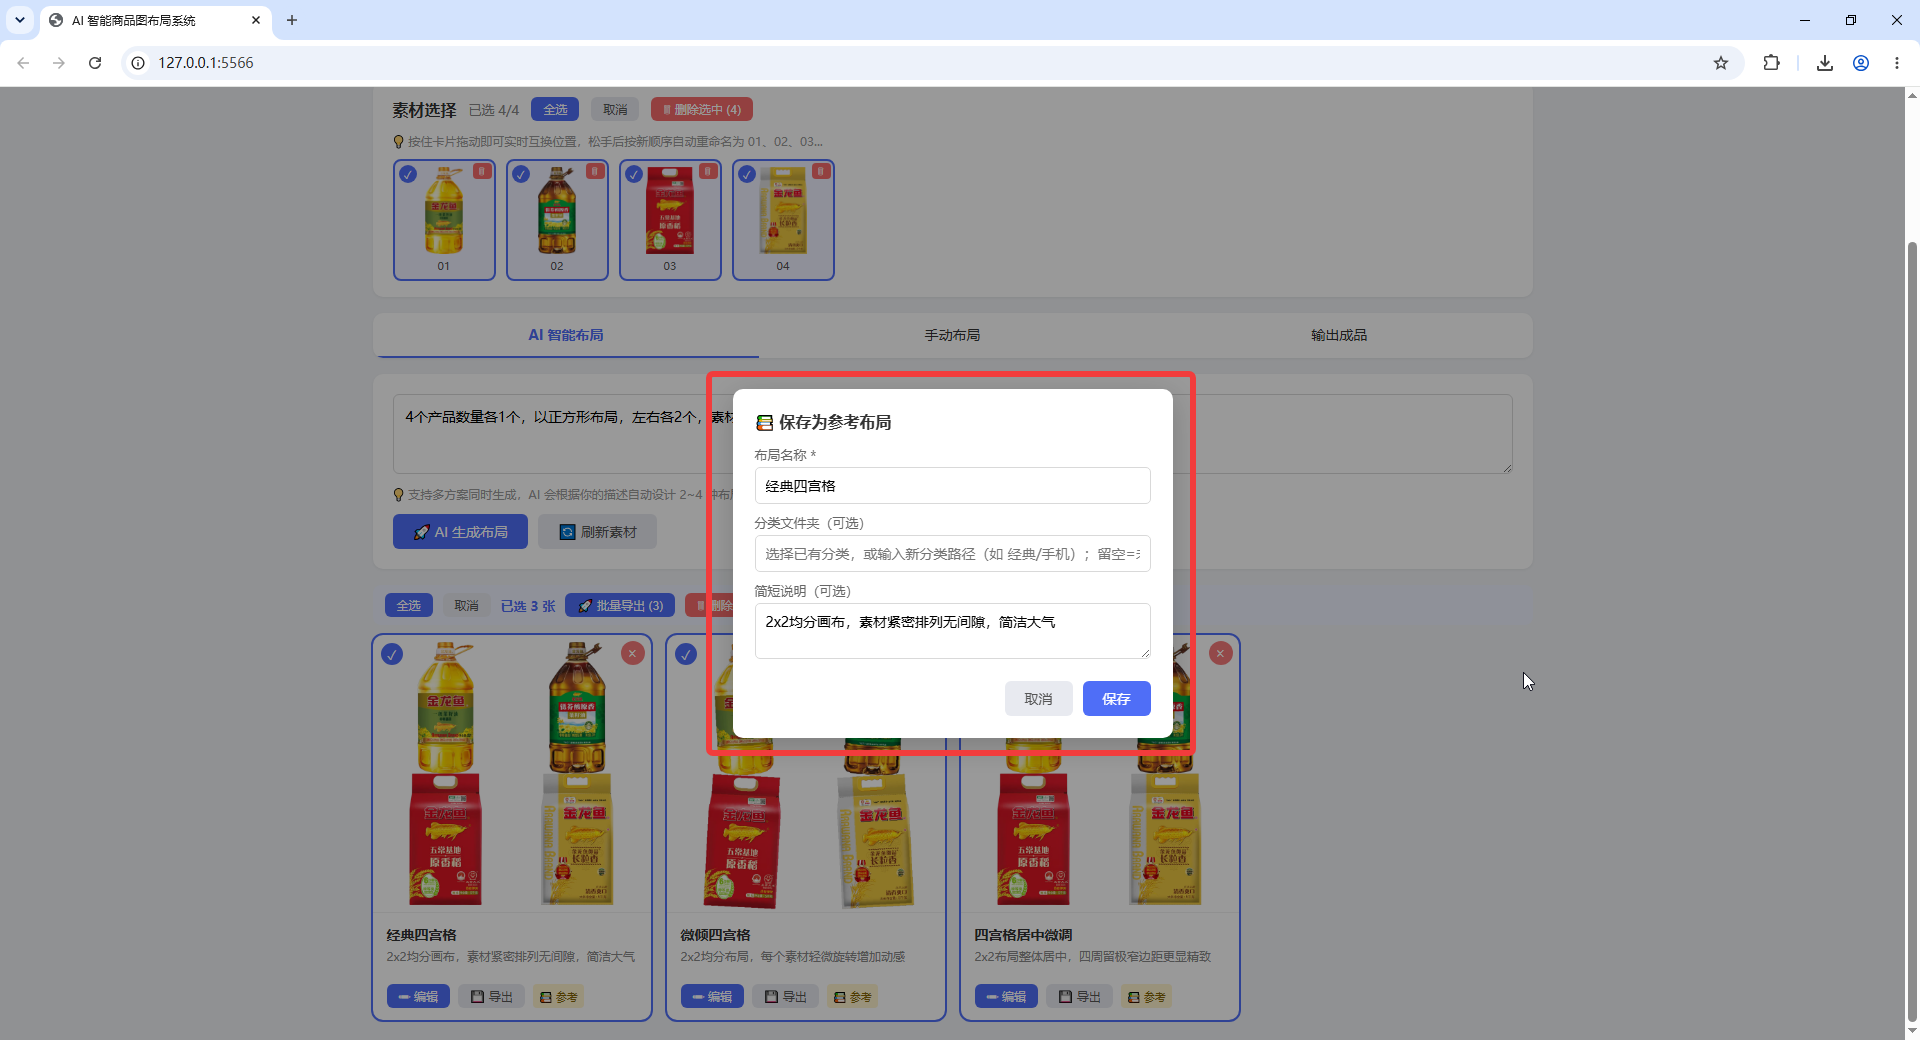Open the browser tab search chevron
Screen dimensions: 1920x1040
coord(20,20)
